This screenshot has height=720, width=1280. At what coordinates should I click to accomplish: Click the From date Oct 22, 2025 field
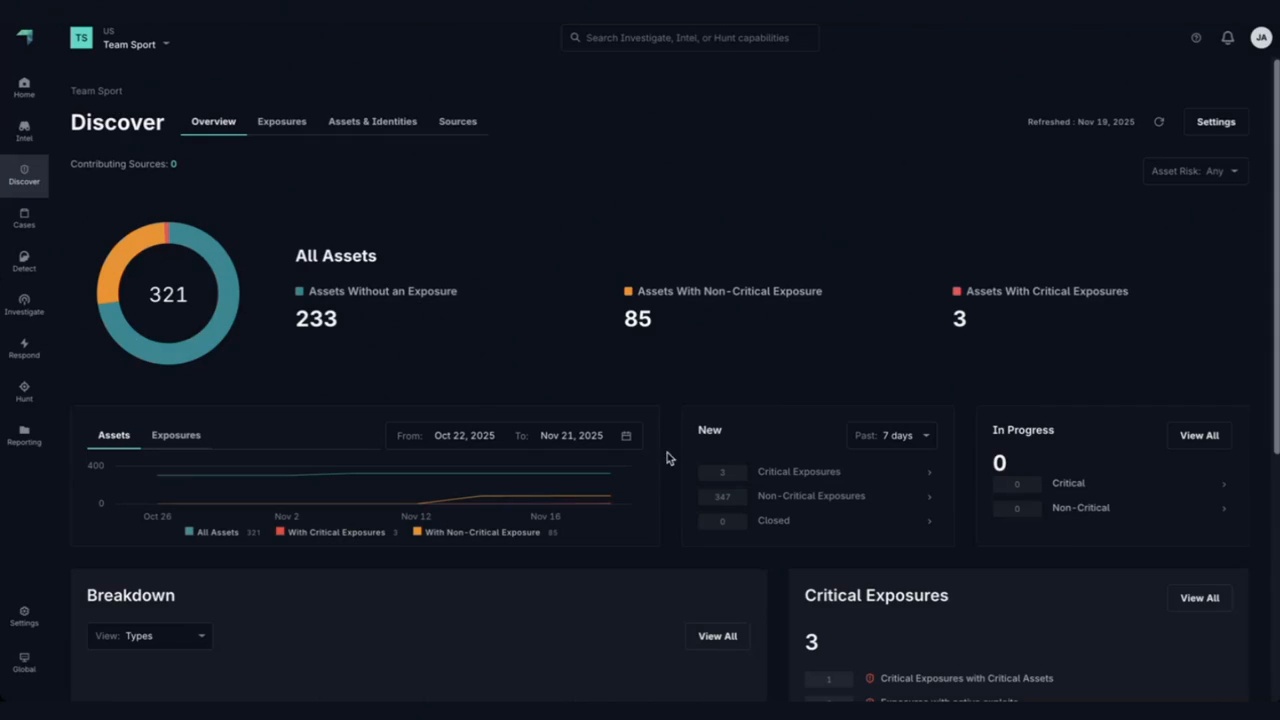coord(464,436)
